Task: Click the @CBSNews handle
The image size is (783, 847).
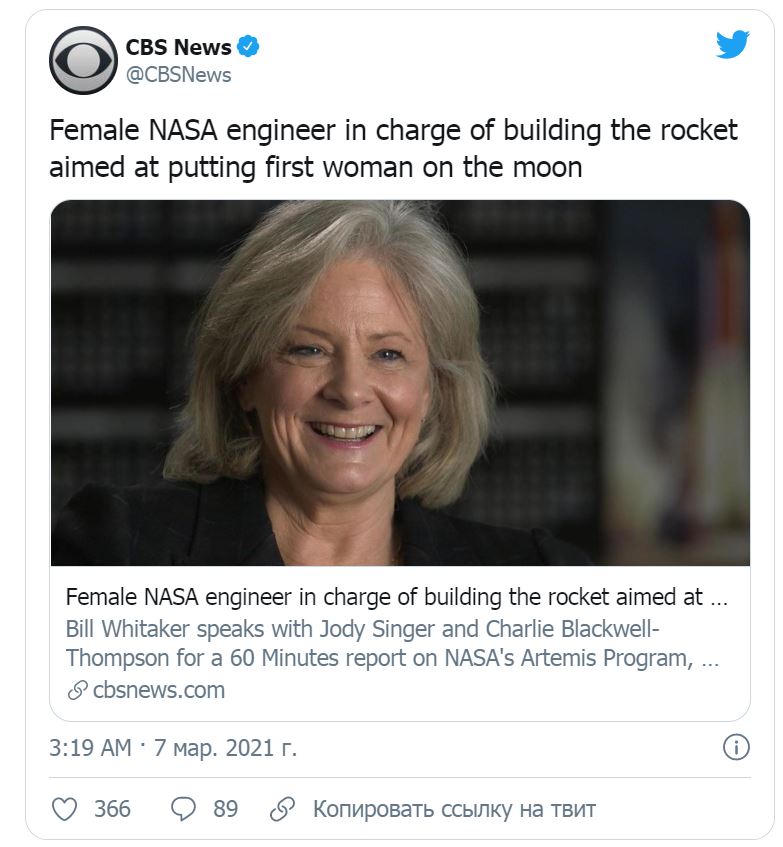Action: pos(178,75)
